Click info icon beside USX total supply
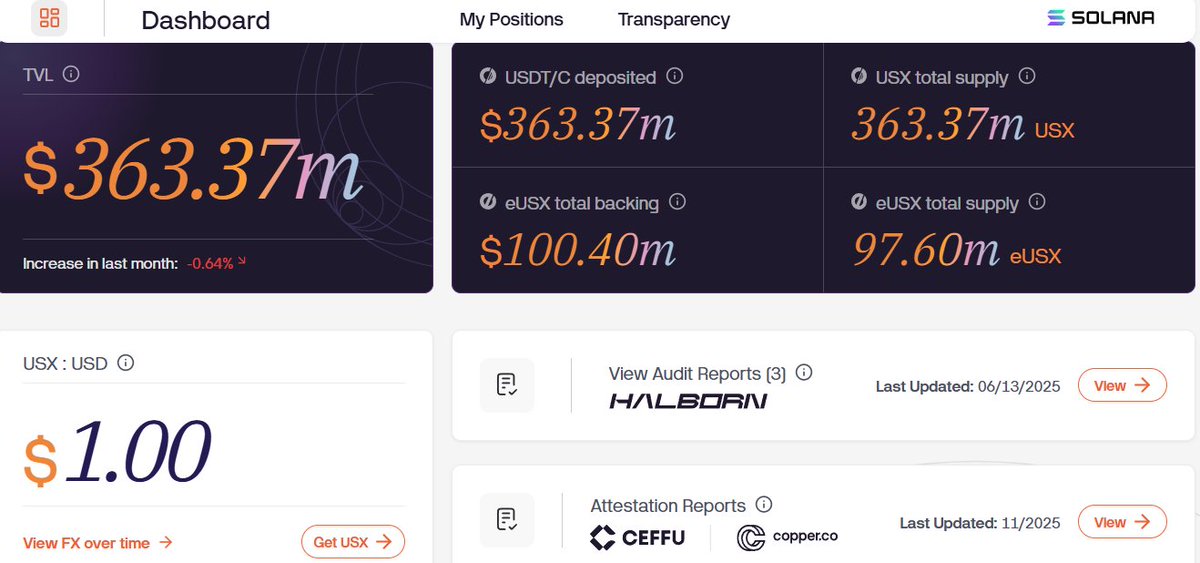 pos(1026,76)
